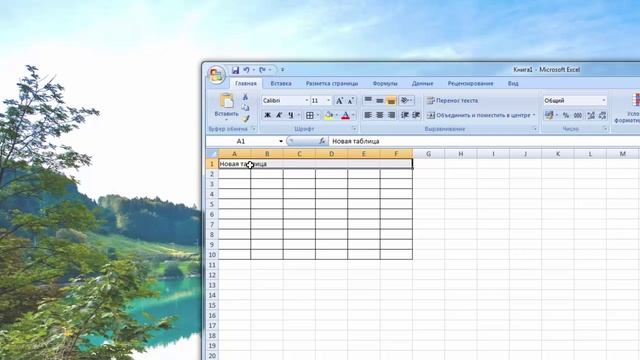This screenshot has height=360, width=640.
Task: Center cell text horizontally
Action: tap(380, 116)
